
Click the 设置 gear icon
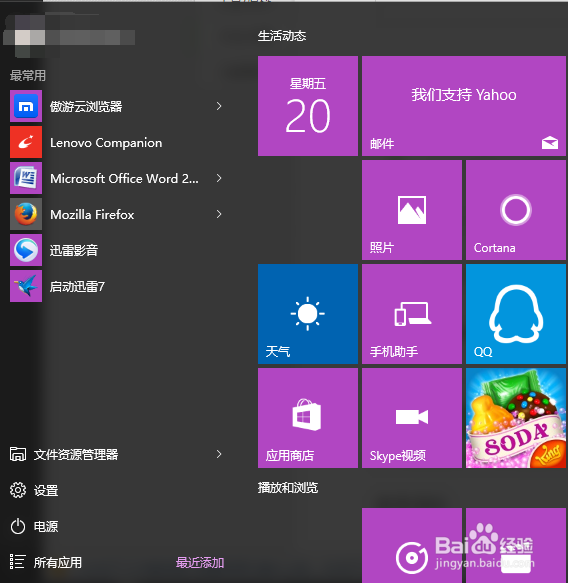click(18, 490)
